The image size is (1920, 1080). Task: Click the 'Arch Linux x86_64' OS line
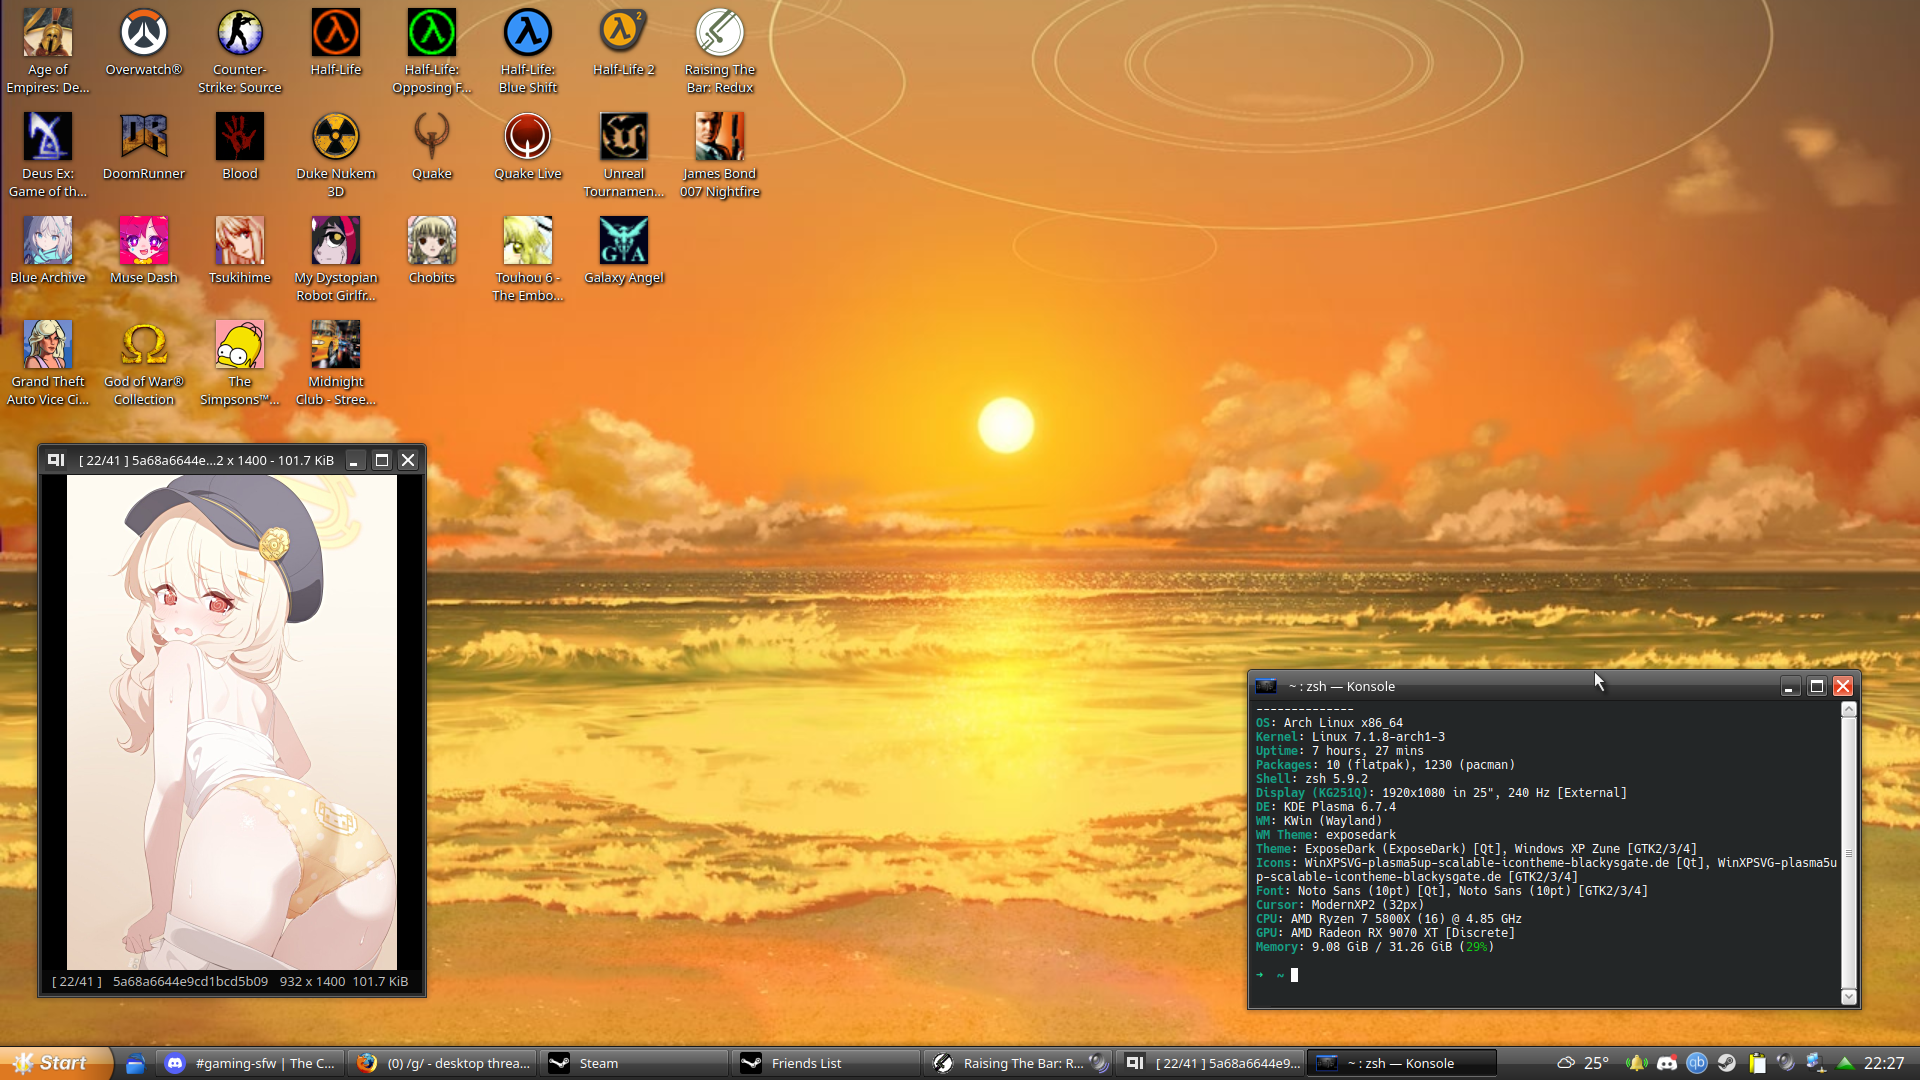(1329, 722)
